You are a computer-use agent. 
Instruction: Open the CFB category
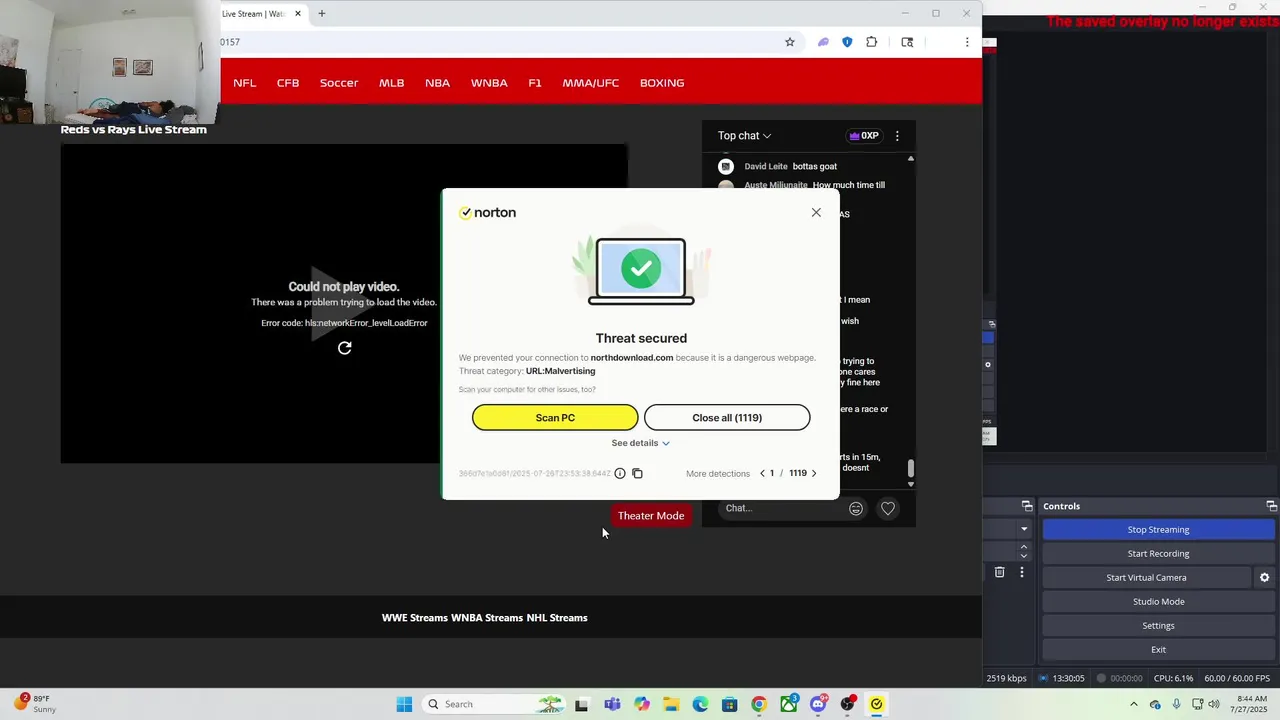coord(288,83)
